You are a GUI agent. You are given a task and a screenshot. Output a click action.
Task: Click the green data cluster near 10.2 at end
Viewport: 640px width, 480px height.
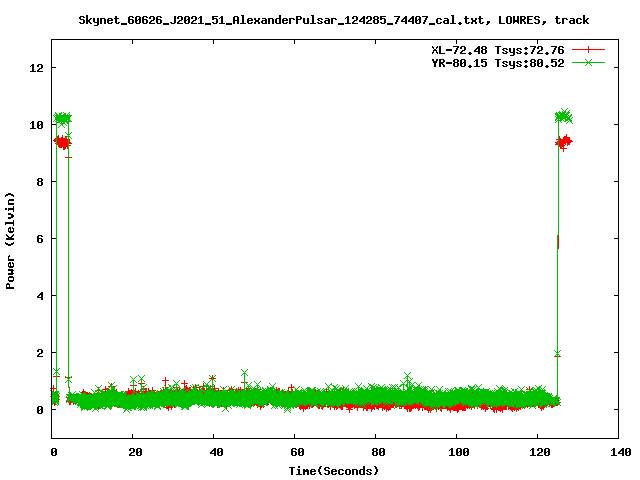pyautogui.click(x=564, y=116)
